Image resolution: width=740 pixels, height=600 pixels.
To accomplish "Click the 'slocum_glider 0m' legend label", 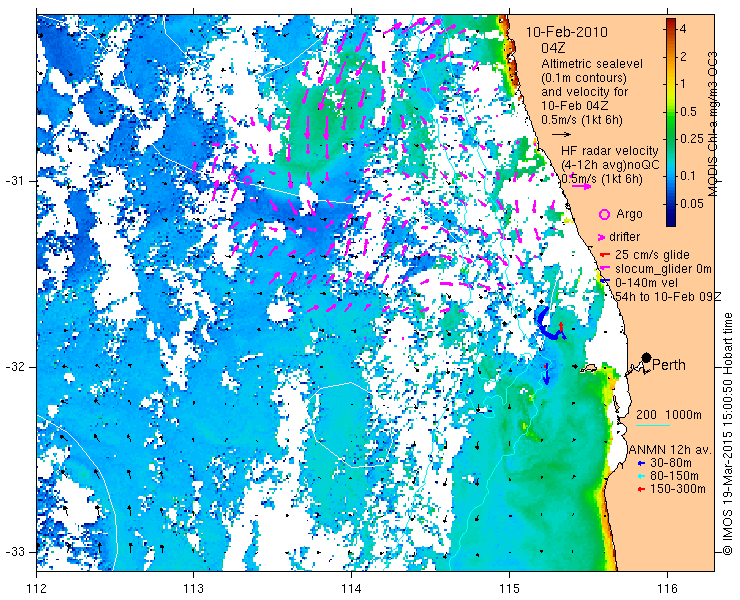I will click(663, 269).
